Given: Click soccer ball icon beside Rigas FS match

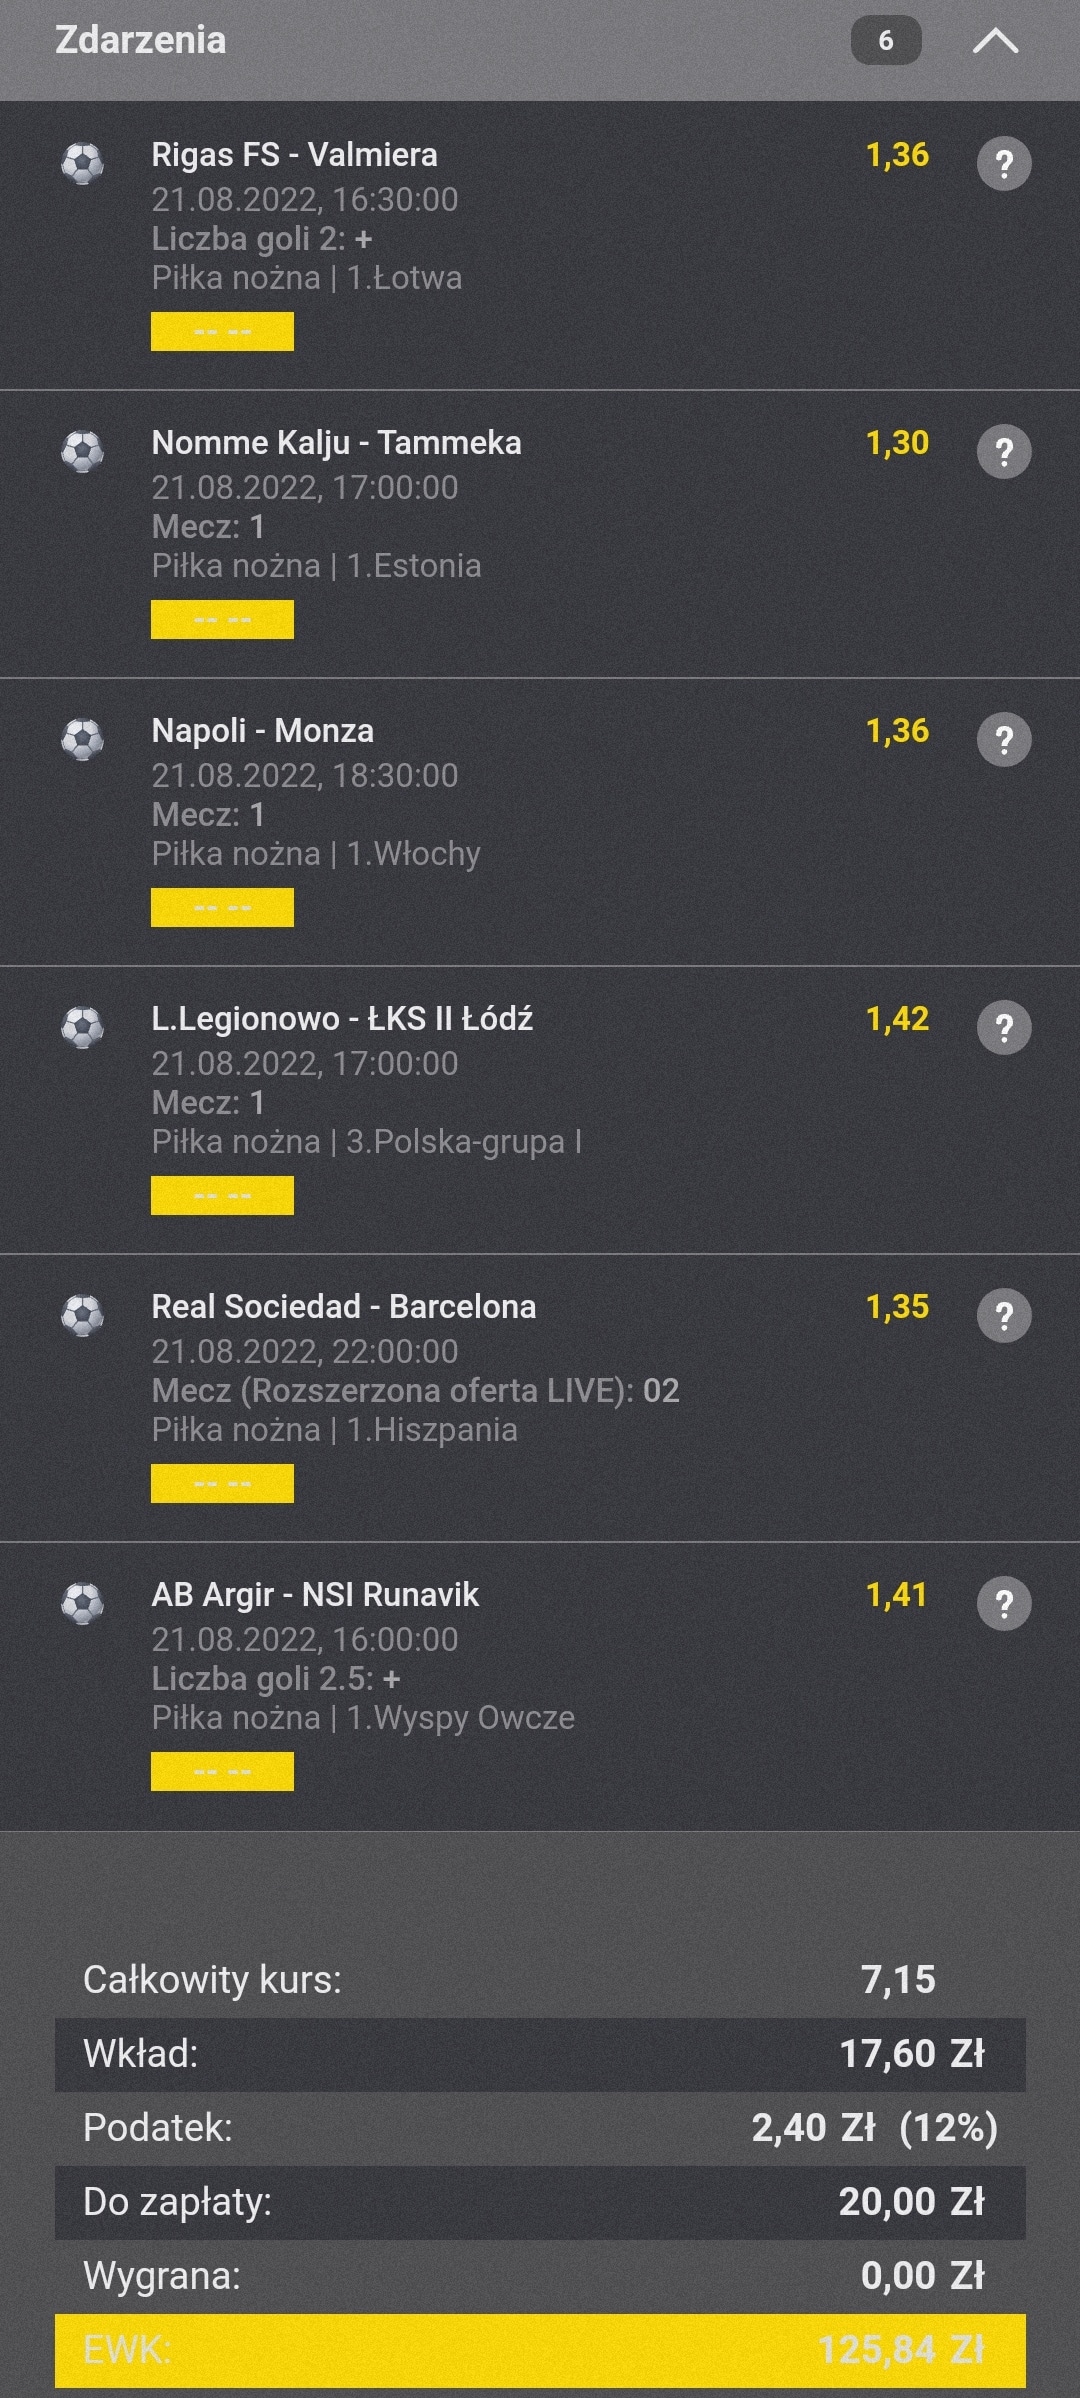Looking at the screenshot, I should (82, 163).
